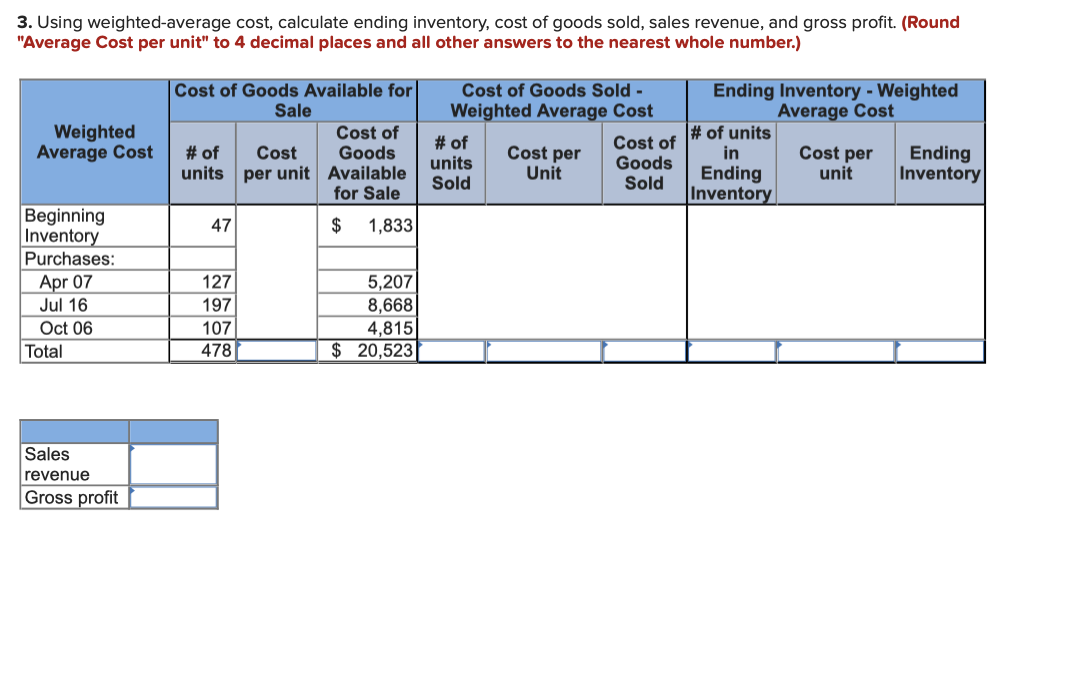Click the Cost of Goods Sold amount input
Screen dimensions: 1086x678
point(644,351)
